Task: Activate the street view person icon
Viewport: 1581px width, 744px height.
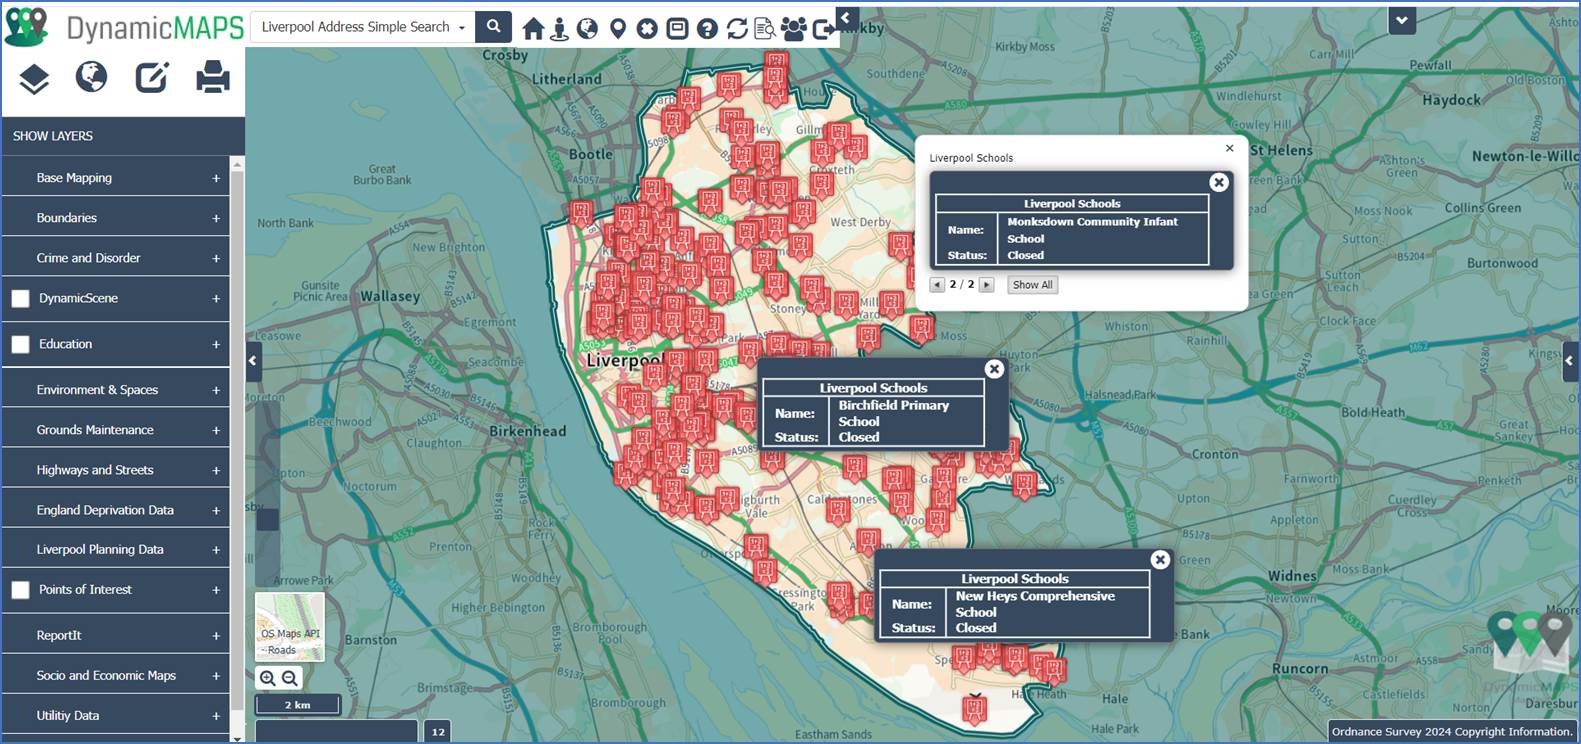Action: (x=559, y=29)
